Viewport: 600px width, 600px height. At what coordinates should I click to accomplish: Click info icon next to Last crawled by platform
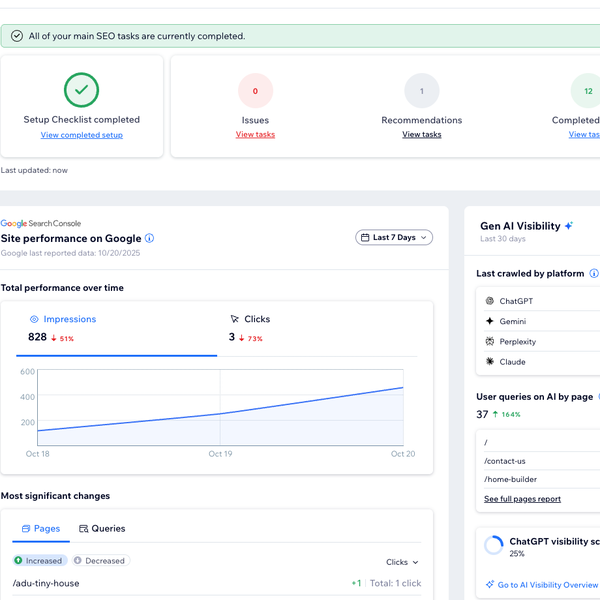(593, 273)
